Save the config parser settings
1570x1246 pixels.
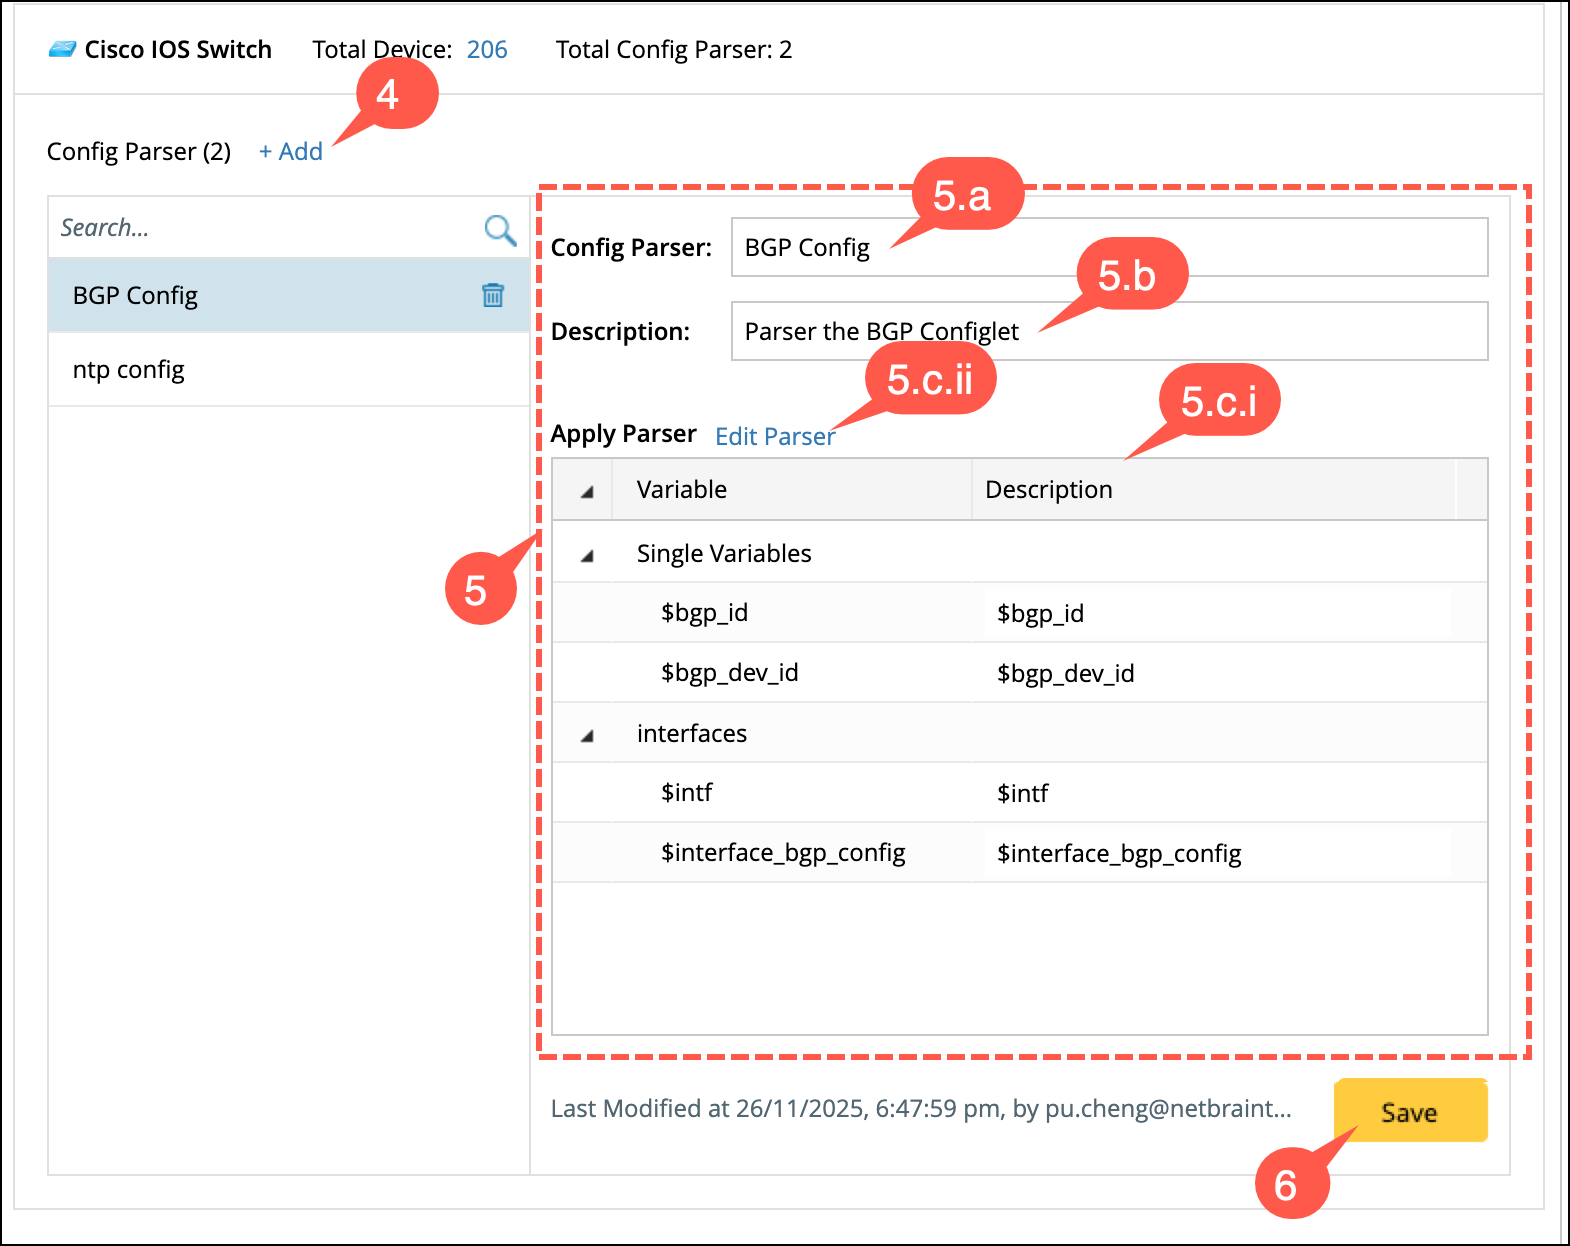pyautogui.click(x=1410, y=1111)
